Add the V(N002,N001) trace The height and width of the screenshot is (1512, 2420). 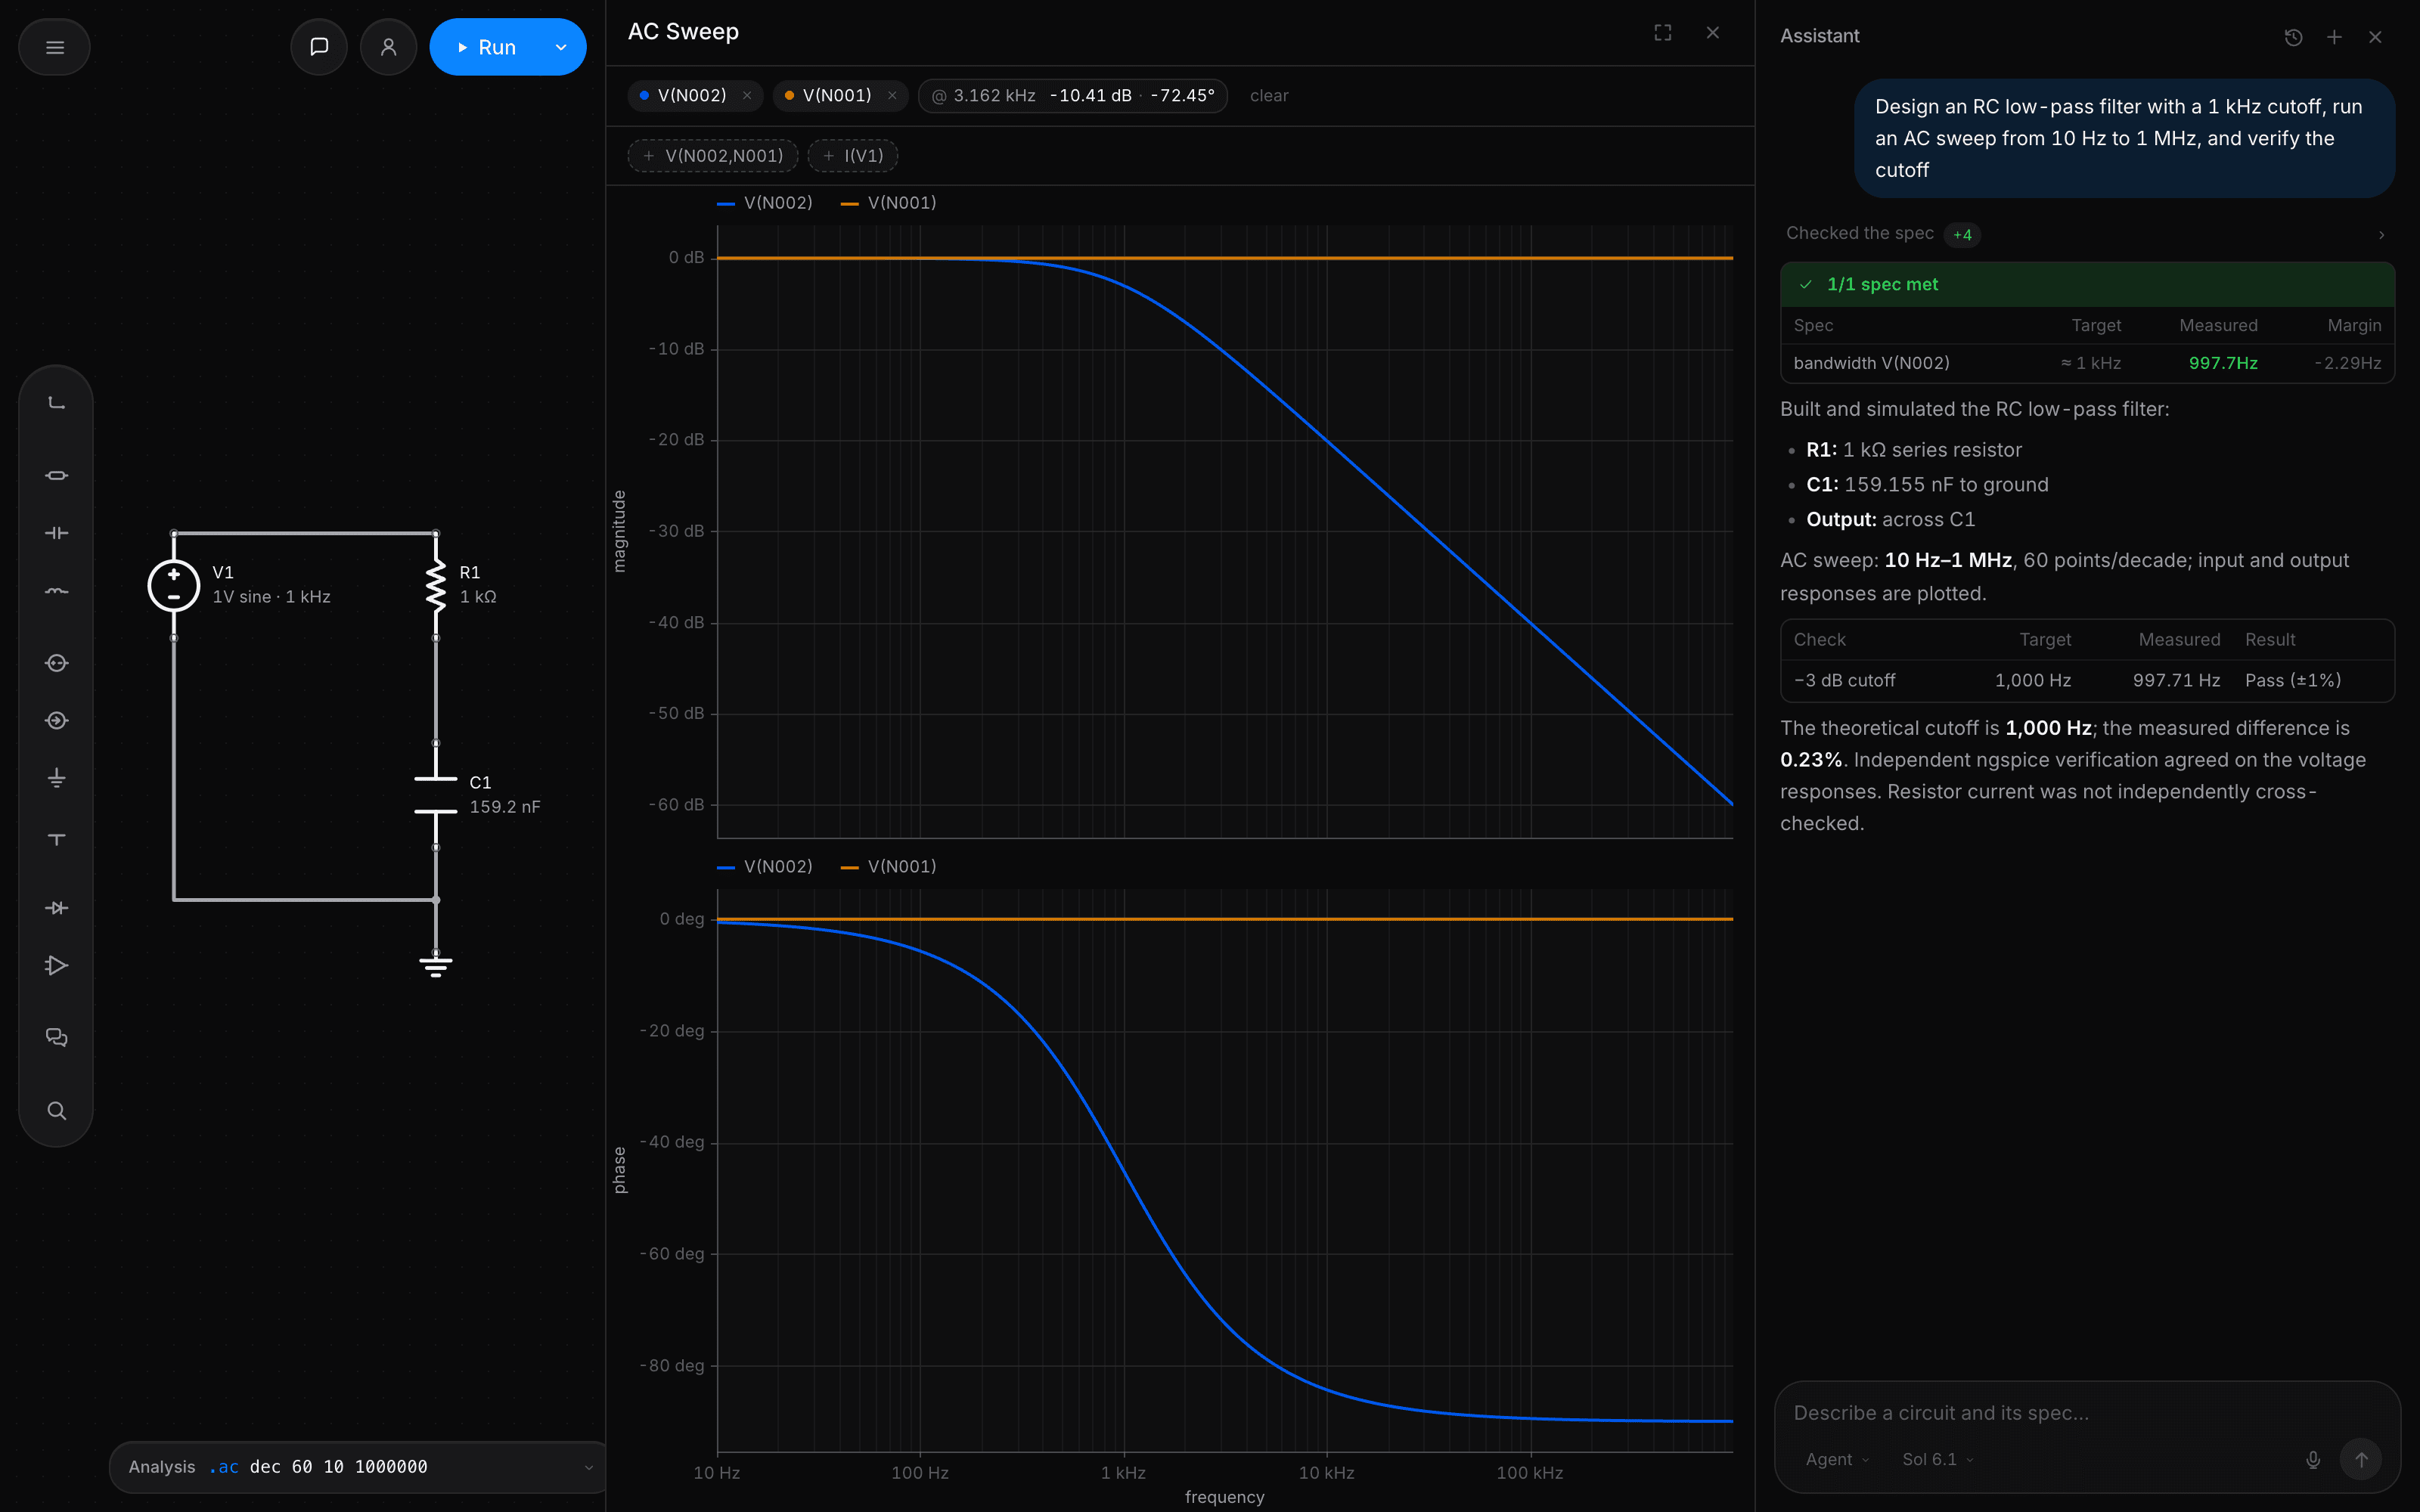713,156
